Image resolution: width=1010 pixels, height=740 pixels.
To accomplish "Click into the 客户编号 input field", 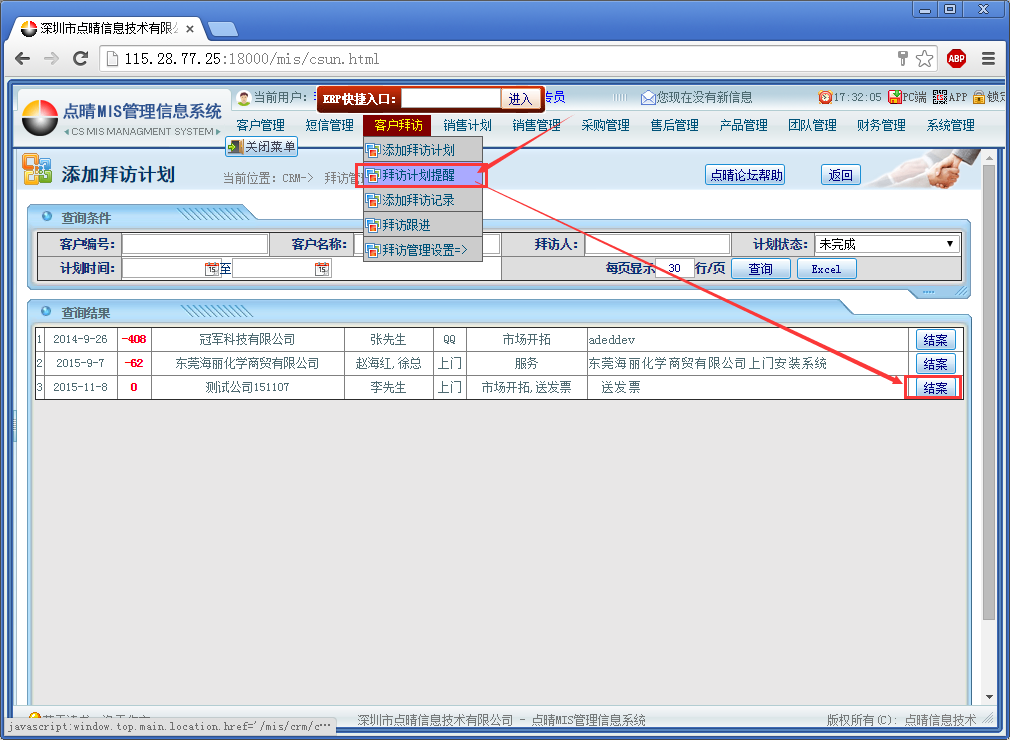I will [195, 244].
